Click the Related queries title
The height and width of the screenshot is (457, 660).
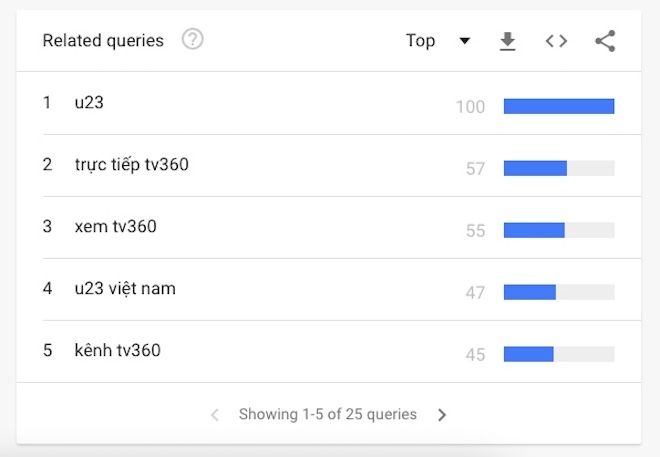tap(103, 41)
